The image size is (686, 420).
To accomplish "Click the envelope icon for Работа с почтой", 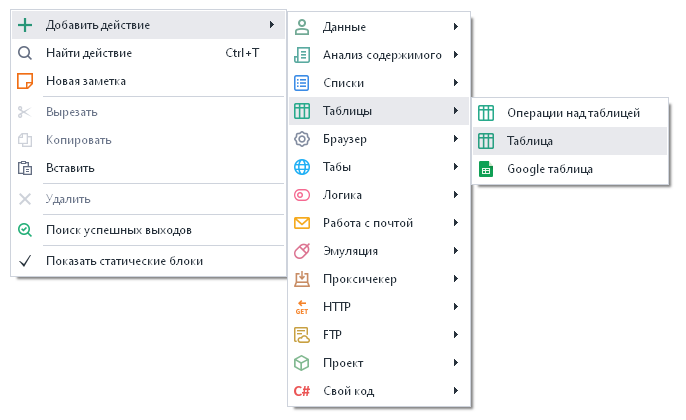I will tap(302, 222).
